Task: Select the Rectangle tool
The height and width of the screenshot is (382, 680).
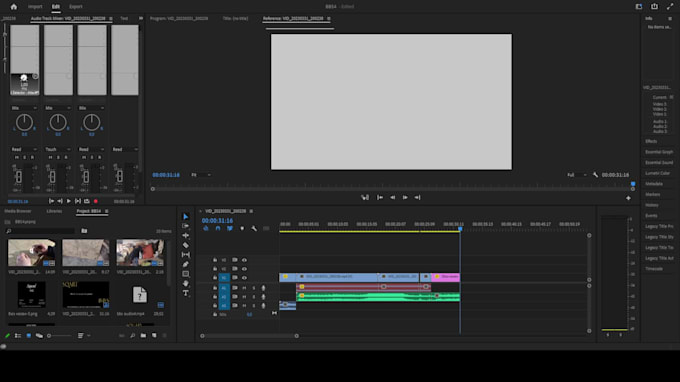Action: (x=186, y=274)
